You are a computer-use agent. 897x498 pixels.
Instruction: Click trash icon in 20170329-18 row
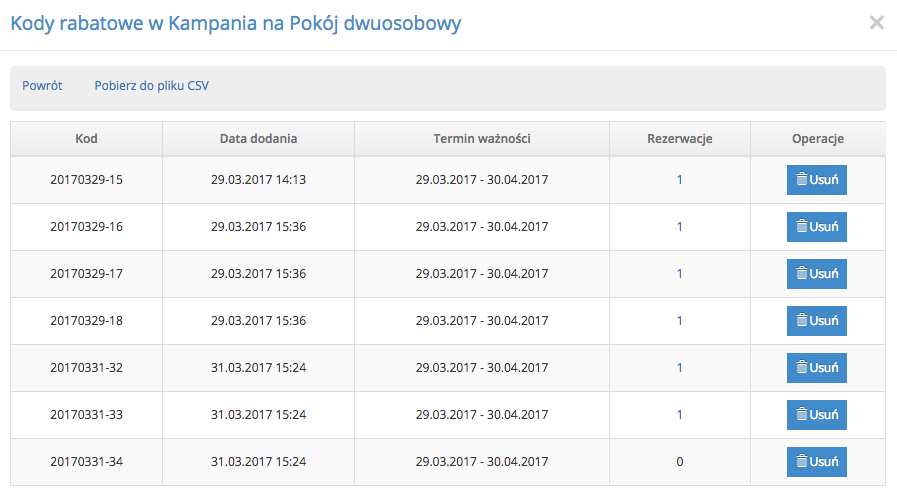click(802, 321)
